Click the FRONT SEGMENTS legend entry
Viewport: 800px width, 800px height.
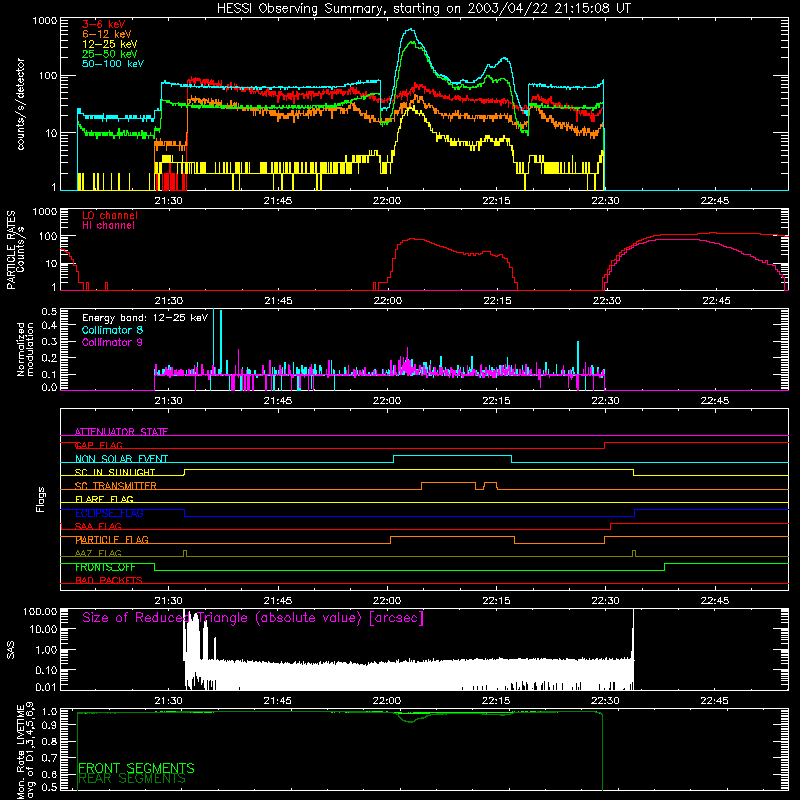click(x=136, y=768)
